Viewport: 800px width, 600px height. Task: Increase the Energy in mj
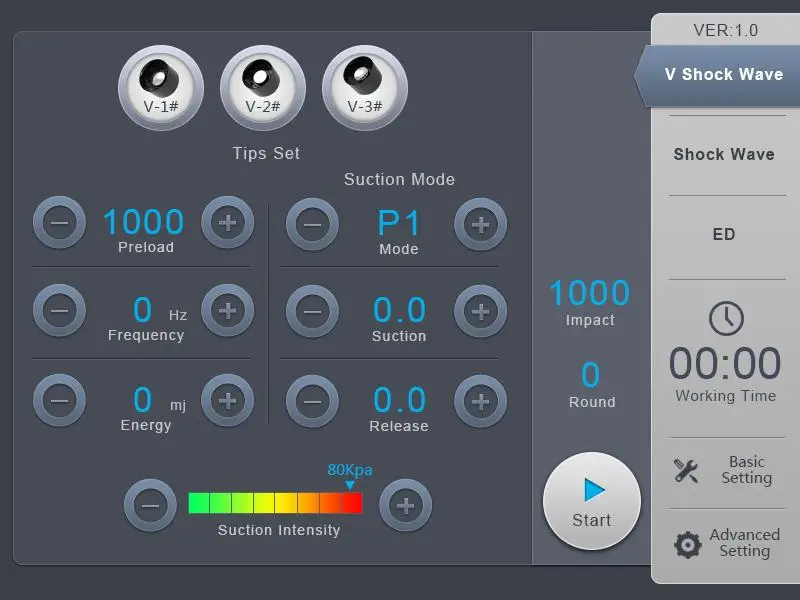coord(228,400)
